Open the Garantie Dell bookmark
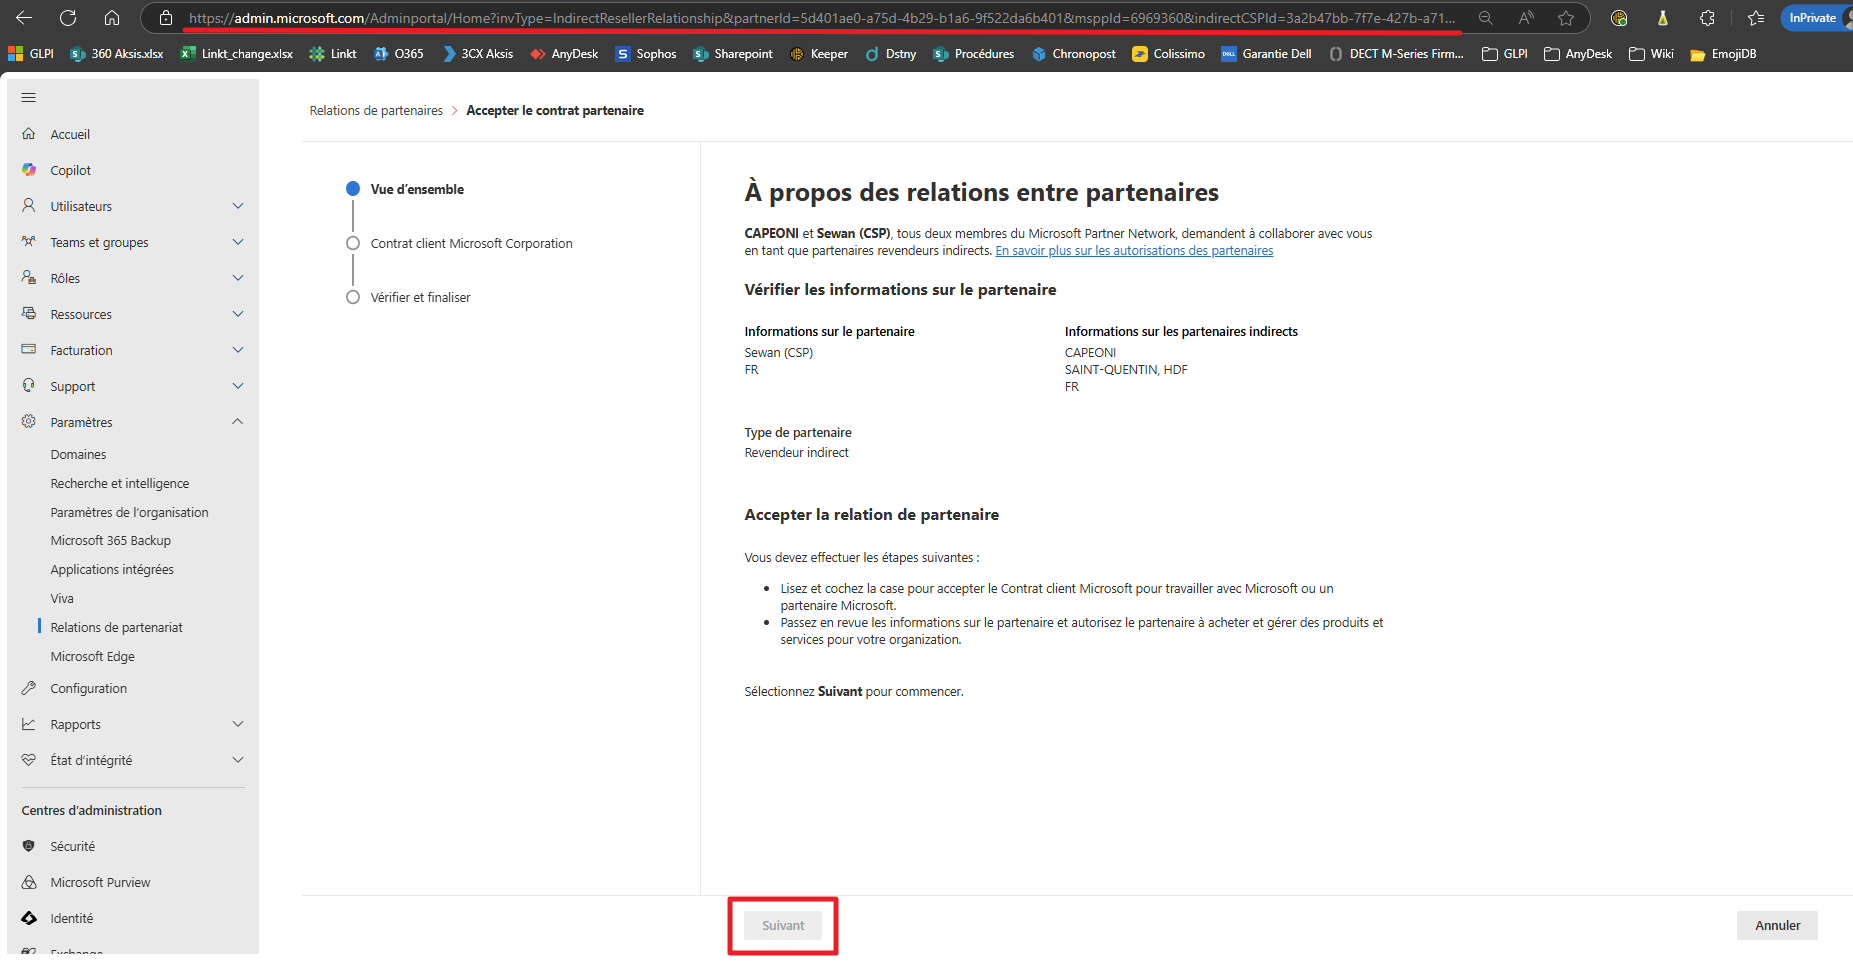The height and width of the screenshot is (962, 1853). (x=1266, y=54)
